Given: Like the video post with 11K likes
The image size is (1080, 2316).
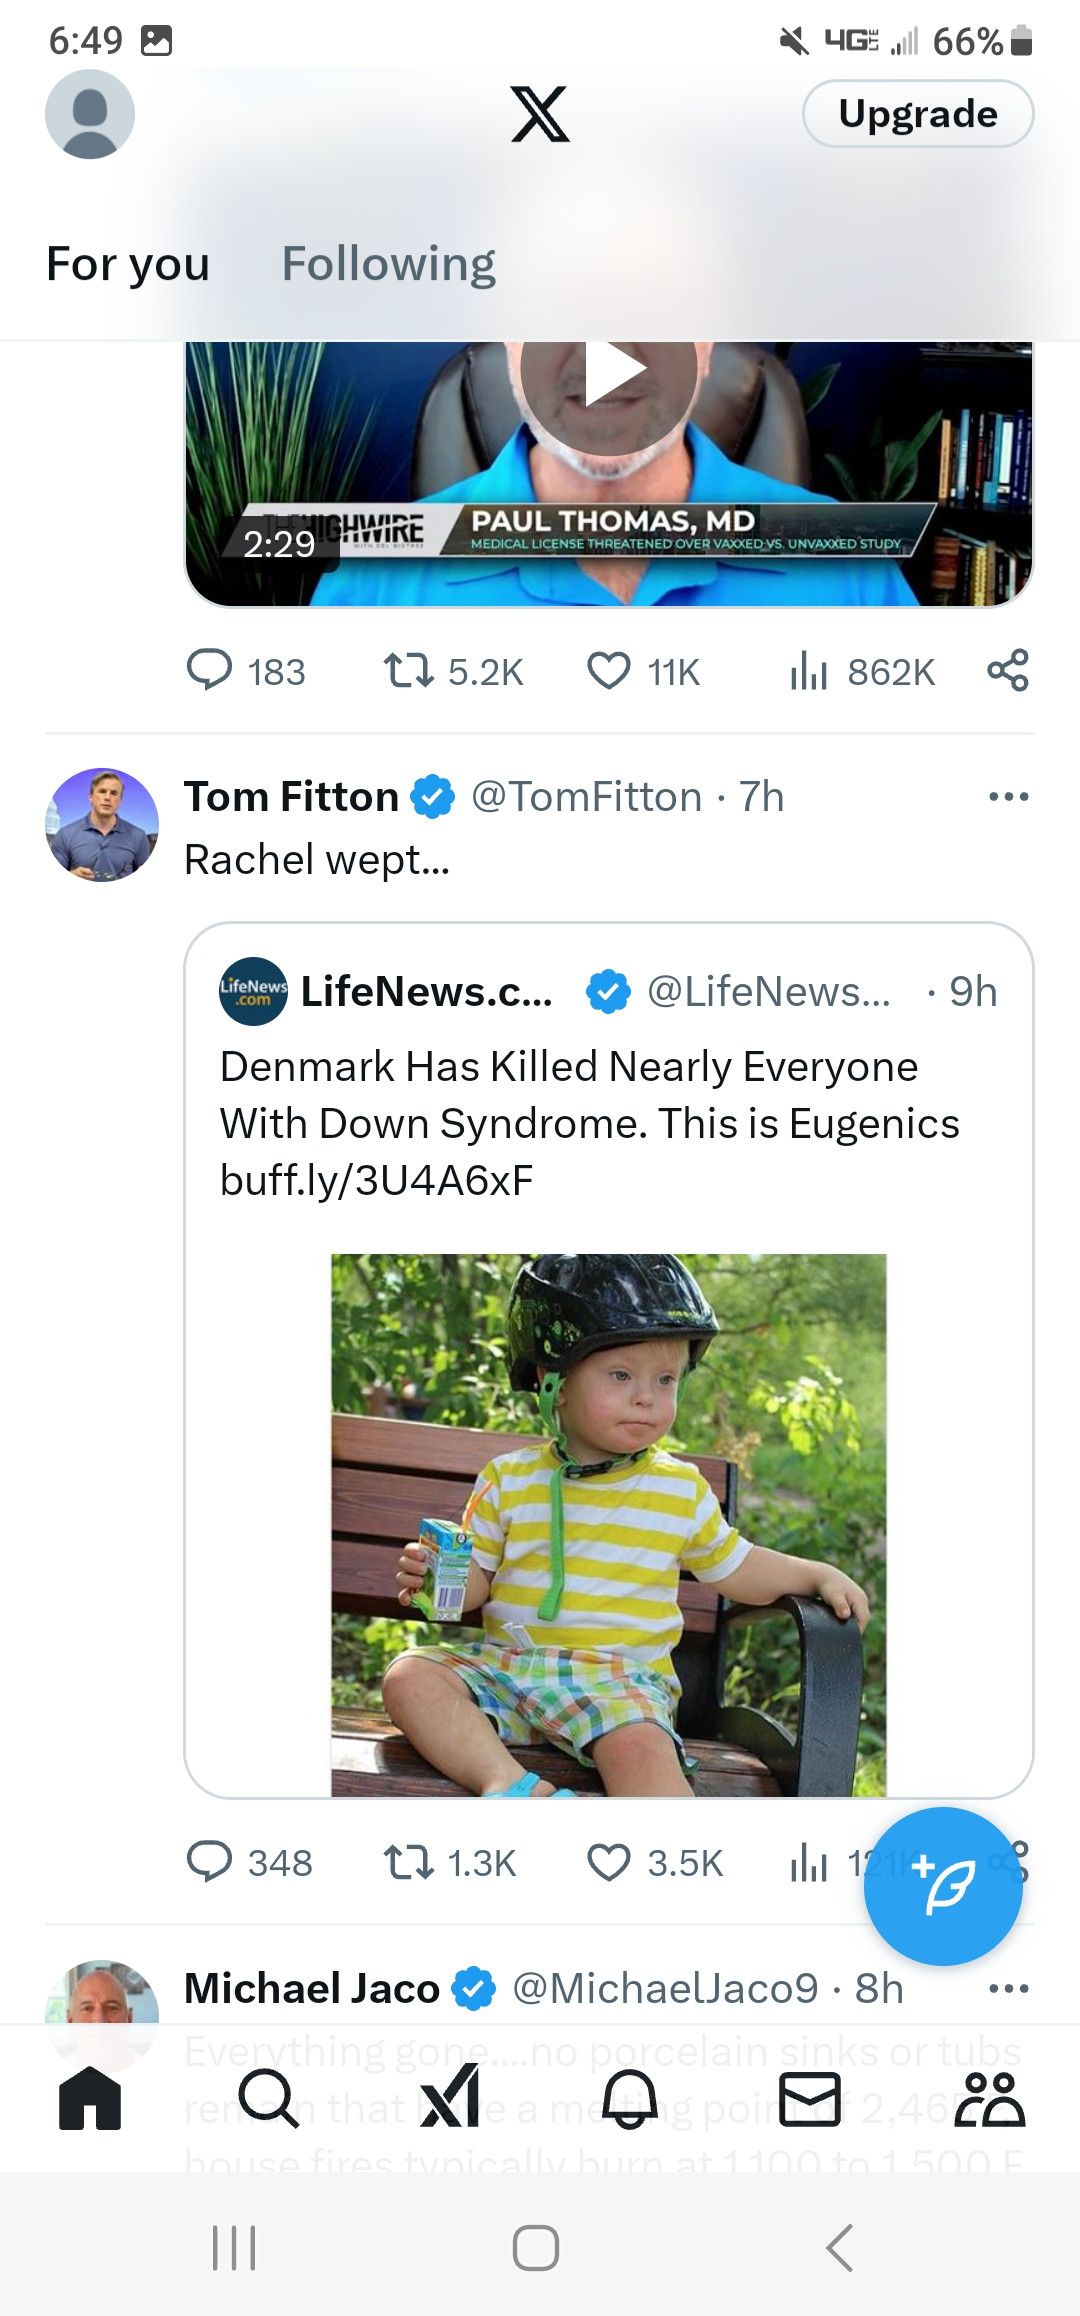Looking at the screenshot, I should tap(609, 671).
